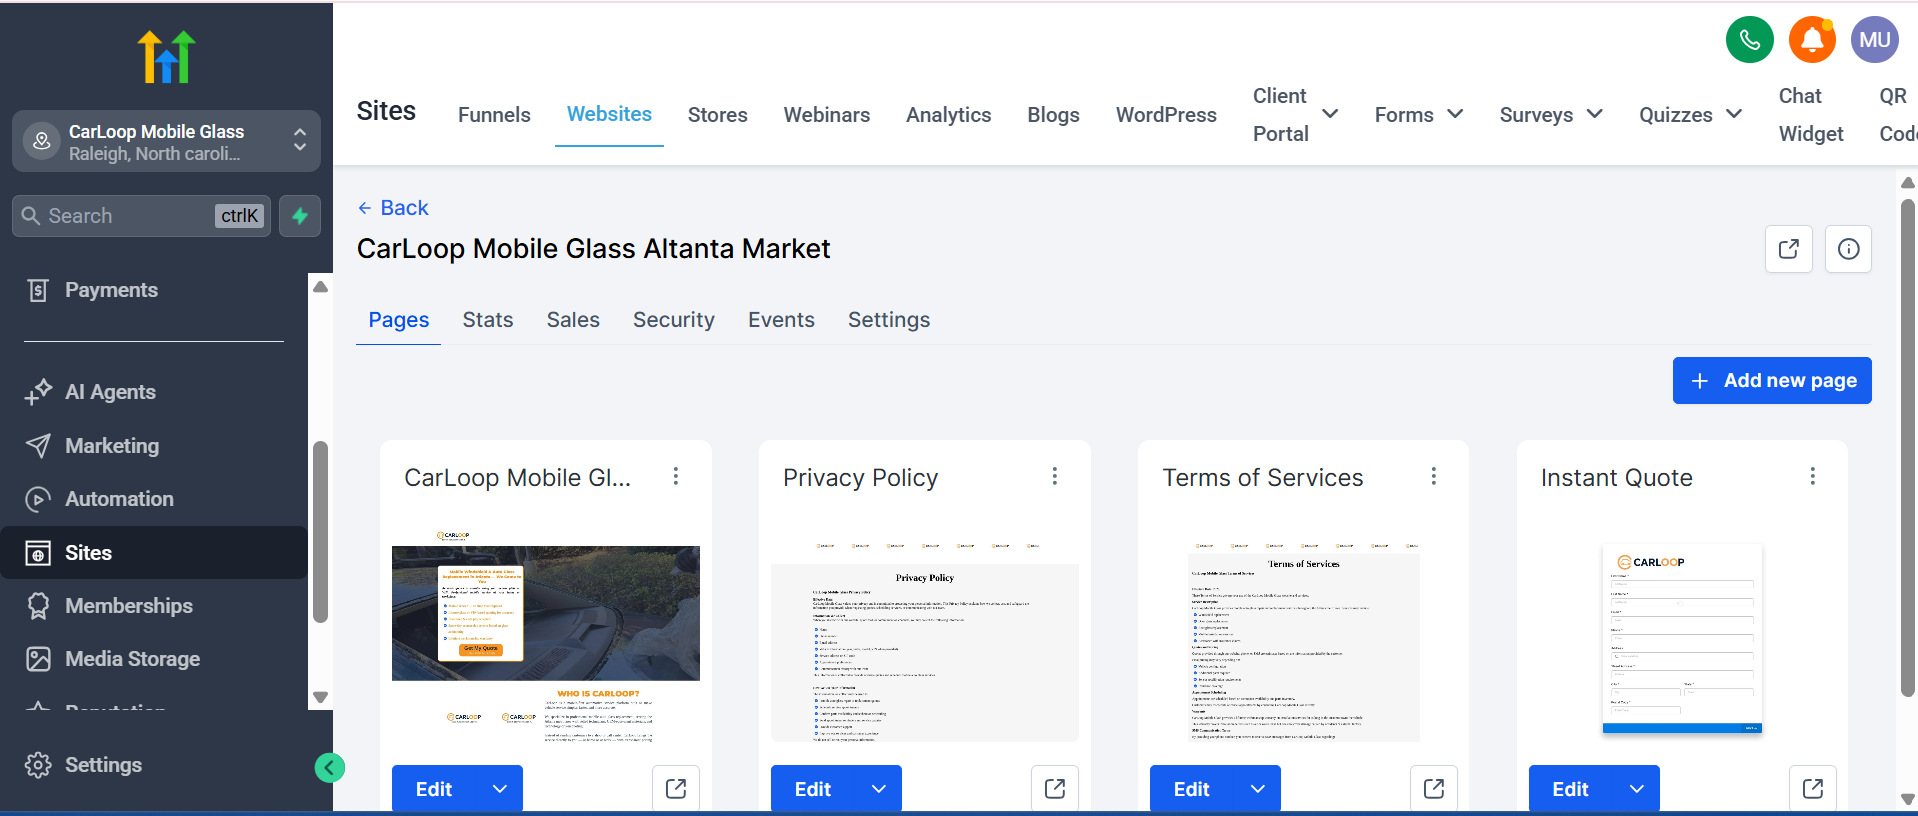
Task: Open the website Settings sub-tab
Action: click(888, 320)
